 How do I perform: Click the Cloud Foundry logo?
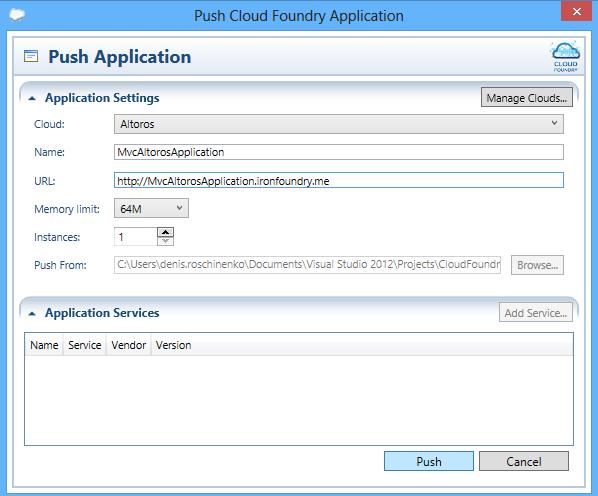566,57
